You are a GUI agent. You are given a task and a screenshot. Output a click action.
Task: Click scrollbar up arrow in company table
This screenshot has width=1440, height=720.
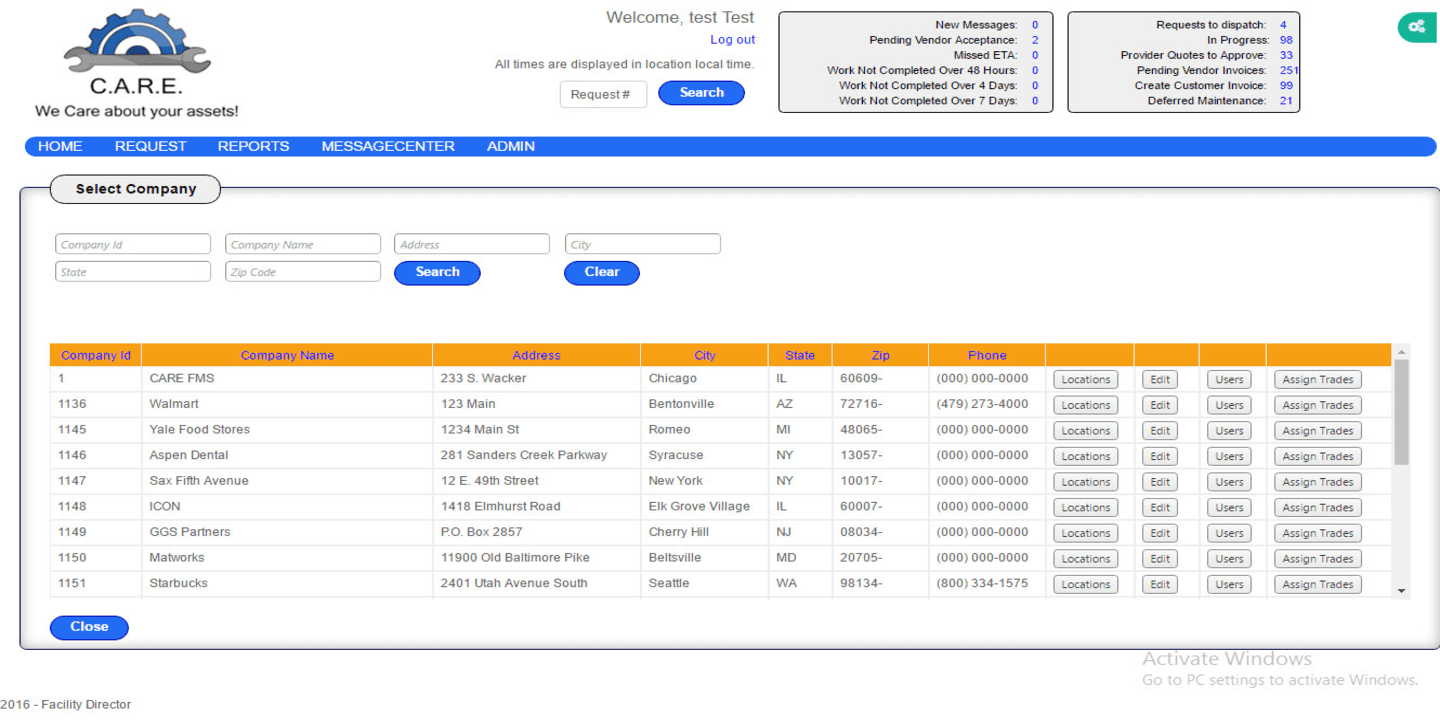click(x=1401, y=352)
